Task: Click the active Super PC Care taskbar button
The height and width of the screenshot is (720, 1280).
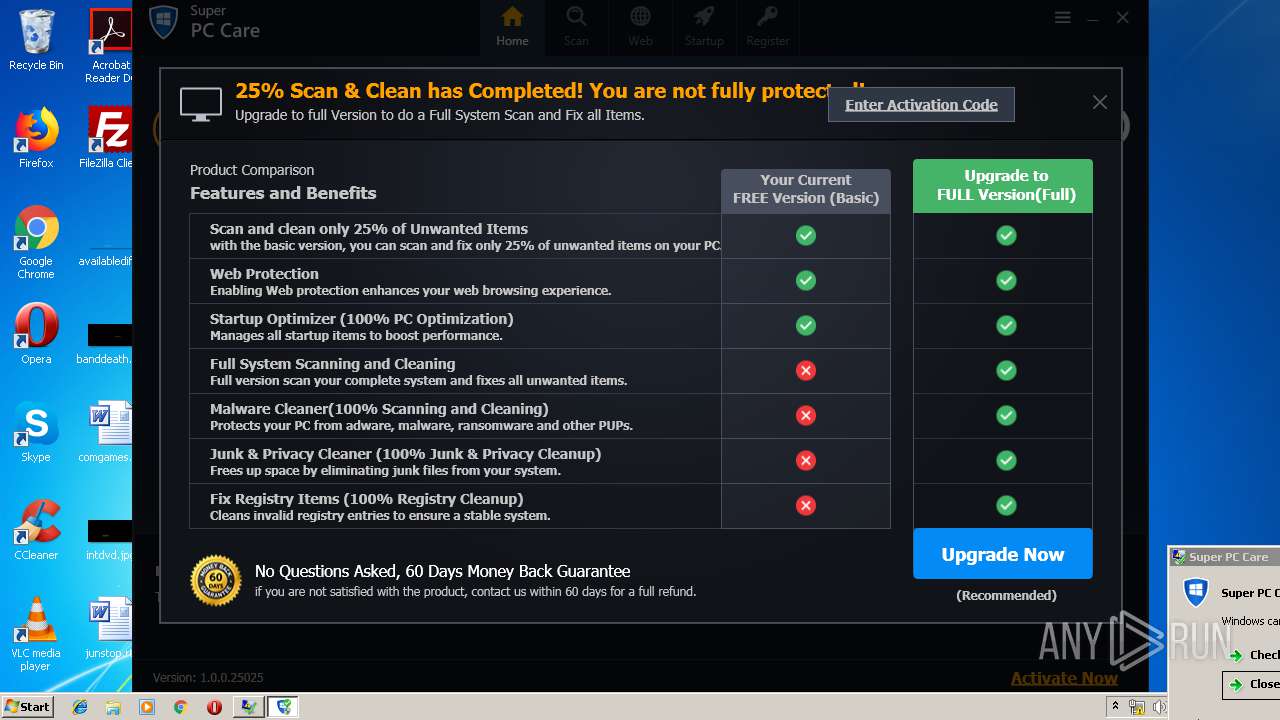Action: tap(285, 707)
